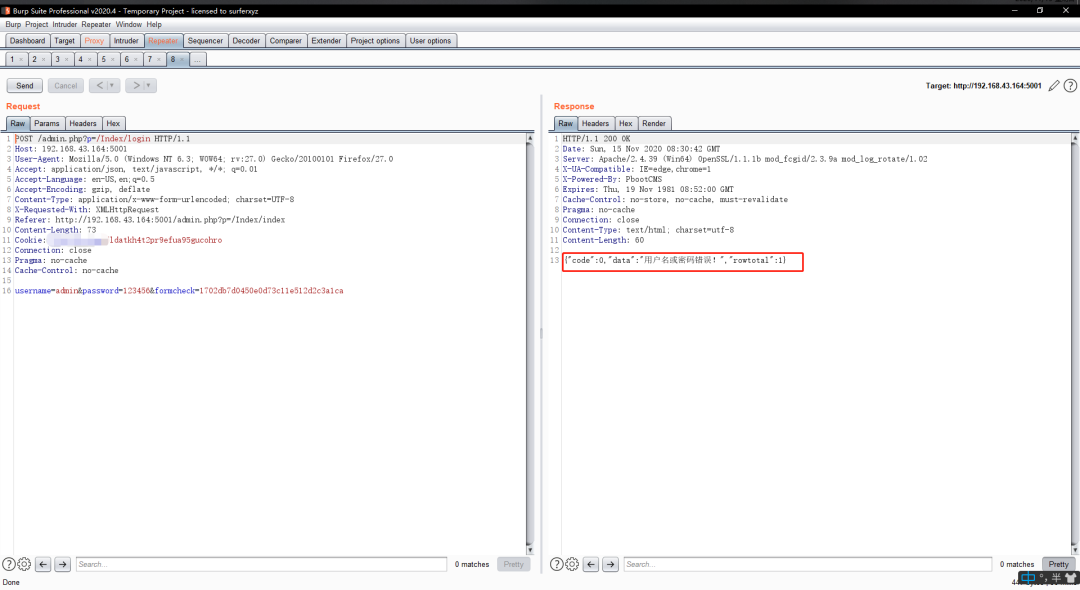Select Repeater request tab 7
This screenshot has height=590, width=1080.
(x=149, y=59)
